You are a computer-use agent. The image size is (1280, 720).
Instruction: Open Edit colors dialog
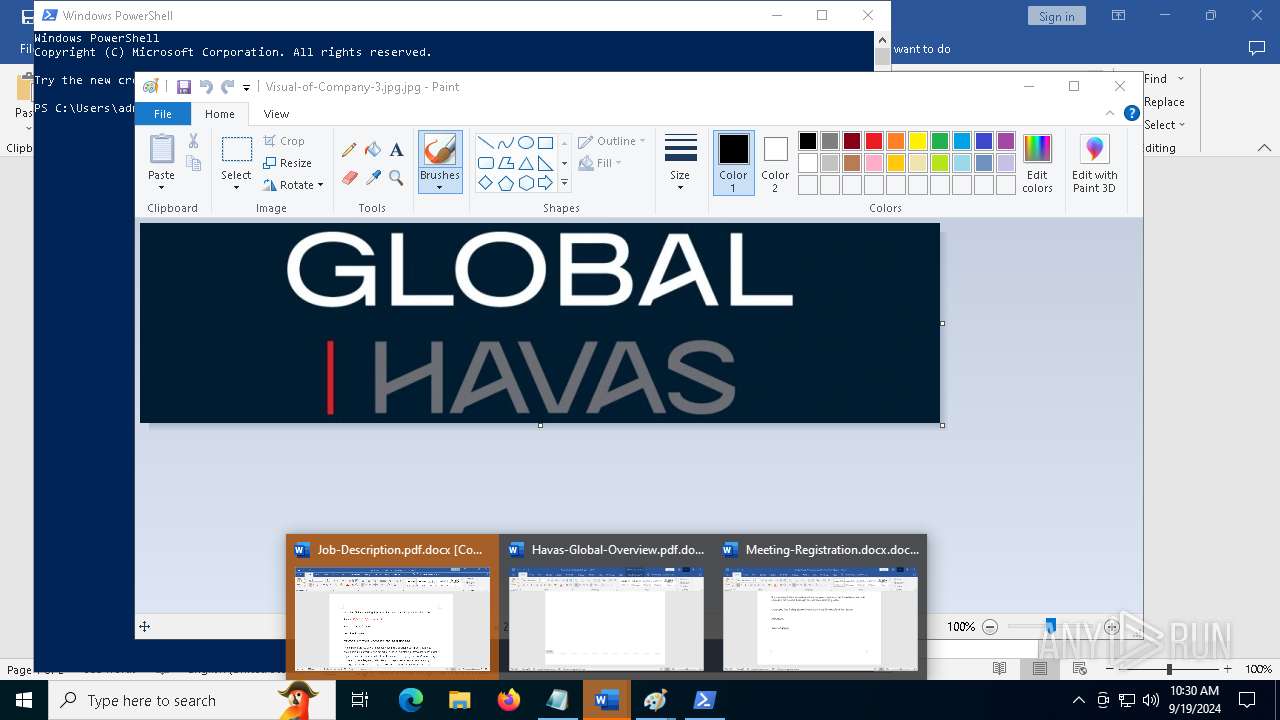point(1037,163)
